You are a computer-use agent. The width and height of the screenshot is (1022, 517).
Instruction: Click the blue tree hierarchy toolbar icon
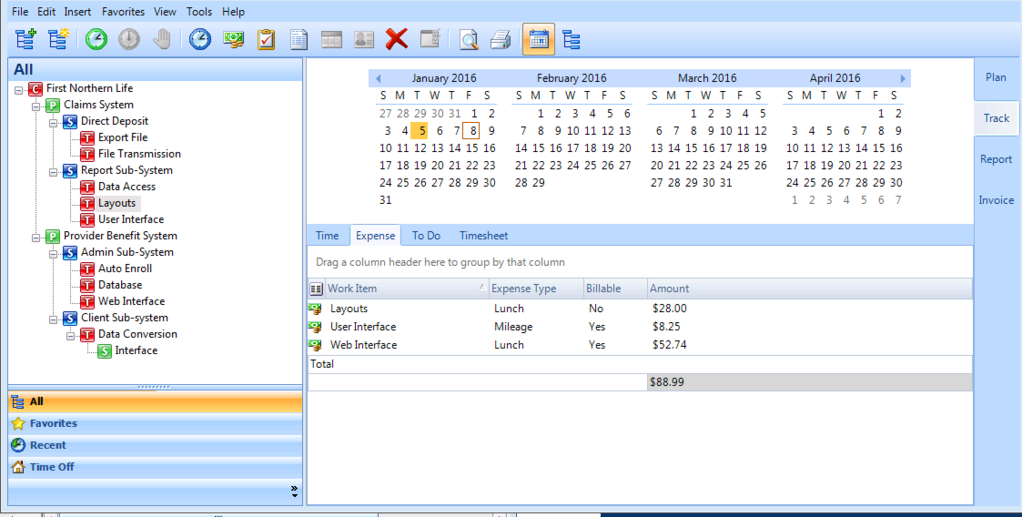[571, 40]
